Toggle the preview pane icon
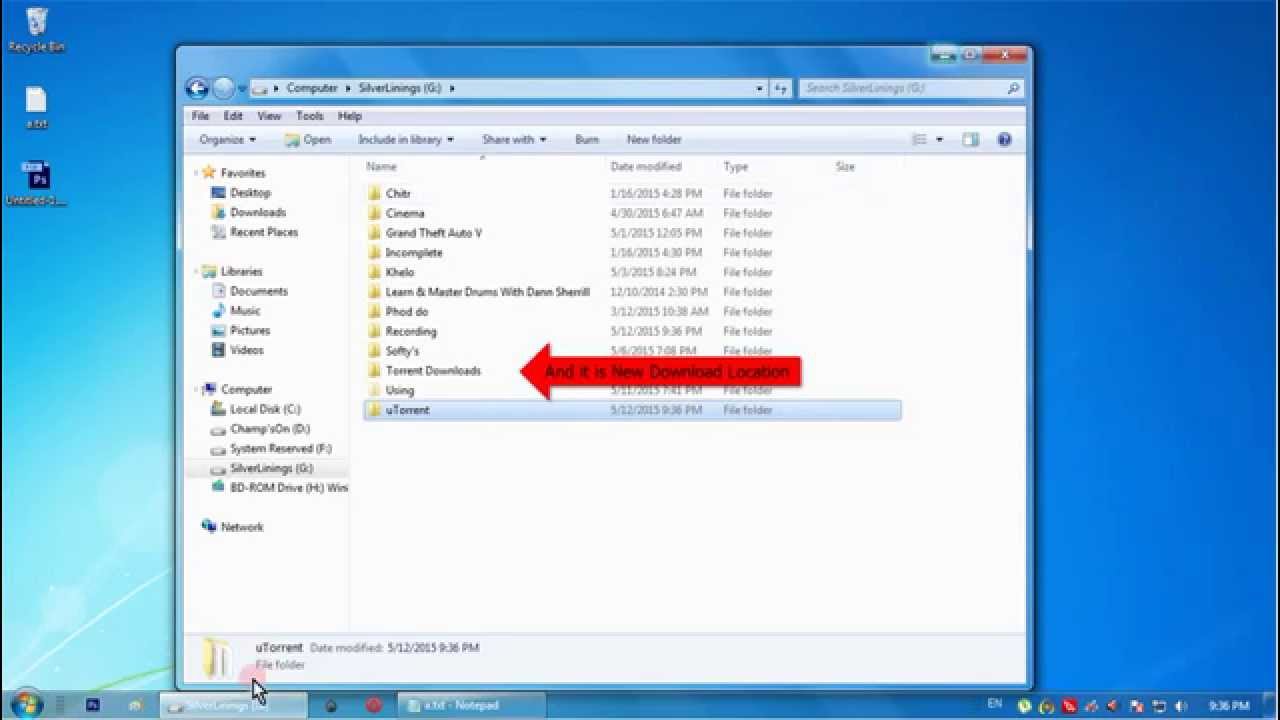 click(x=970, y=140)
